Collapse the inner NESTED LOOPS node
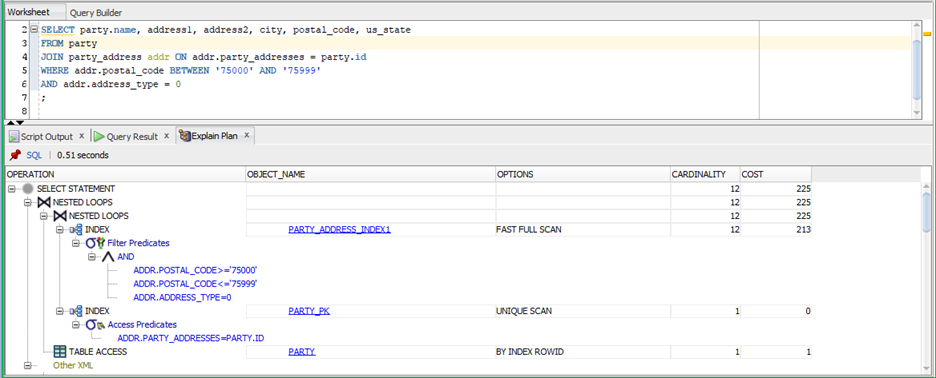936x378 pixels. 43,216
